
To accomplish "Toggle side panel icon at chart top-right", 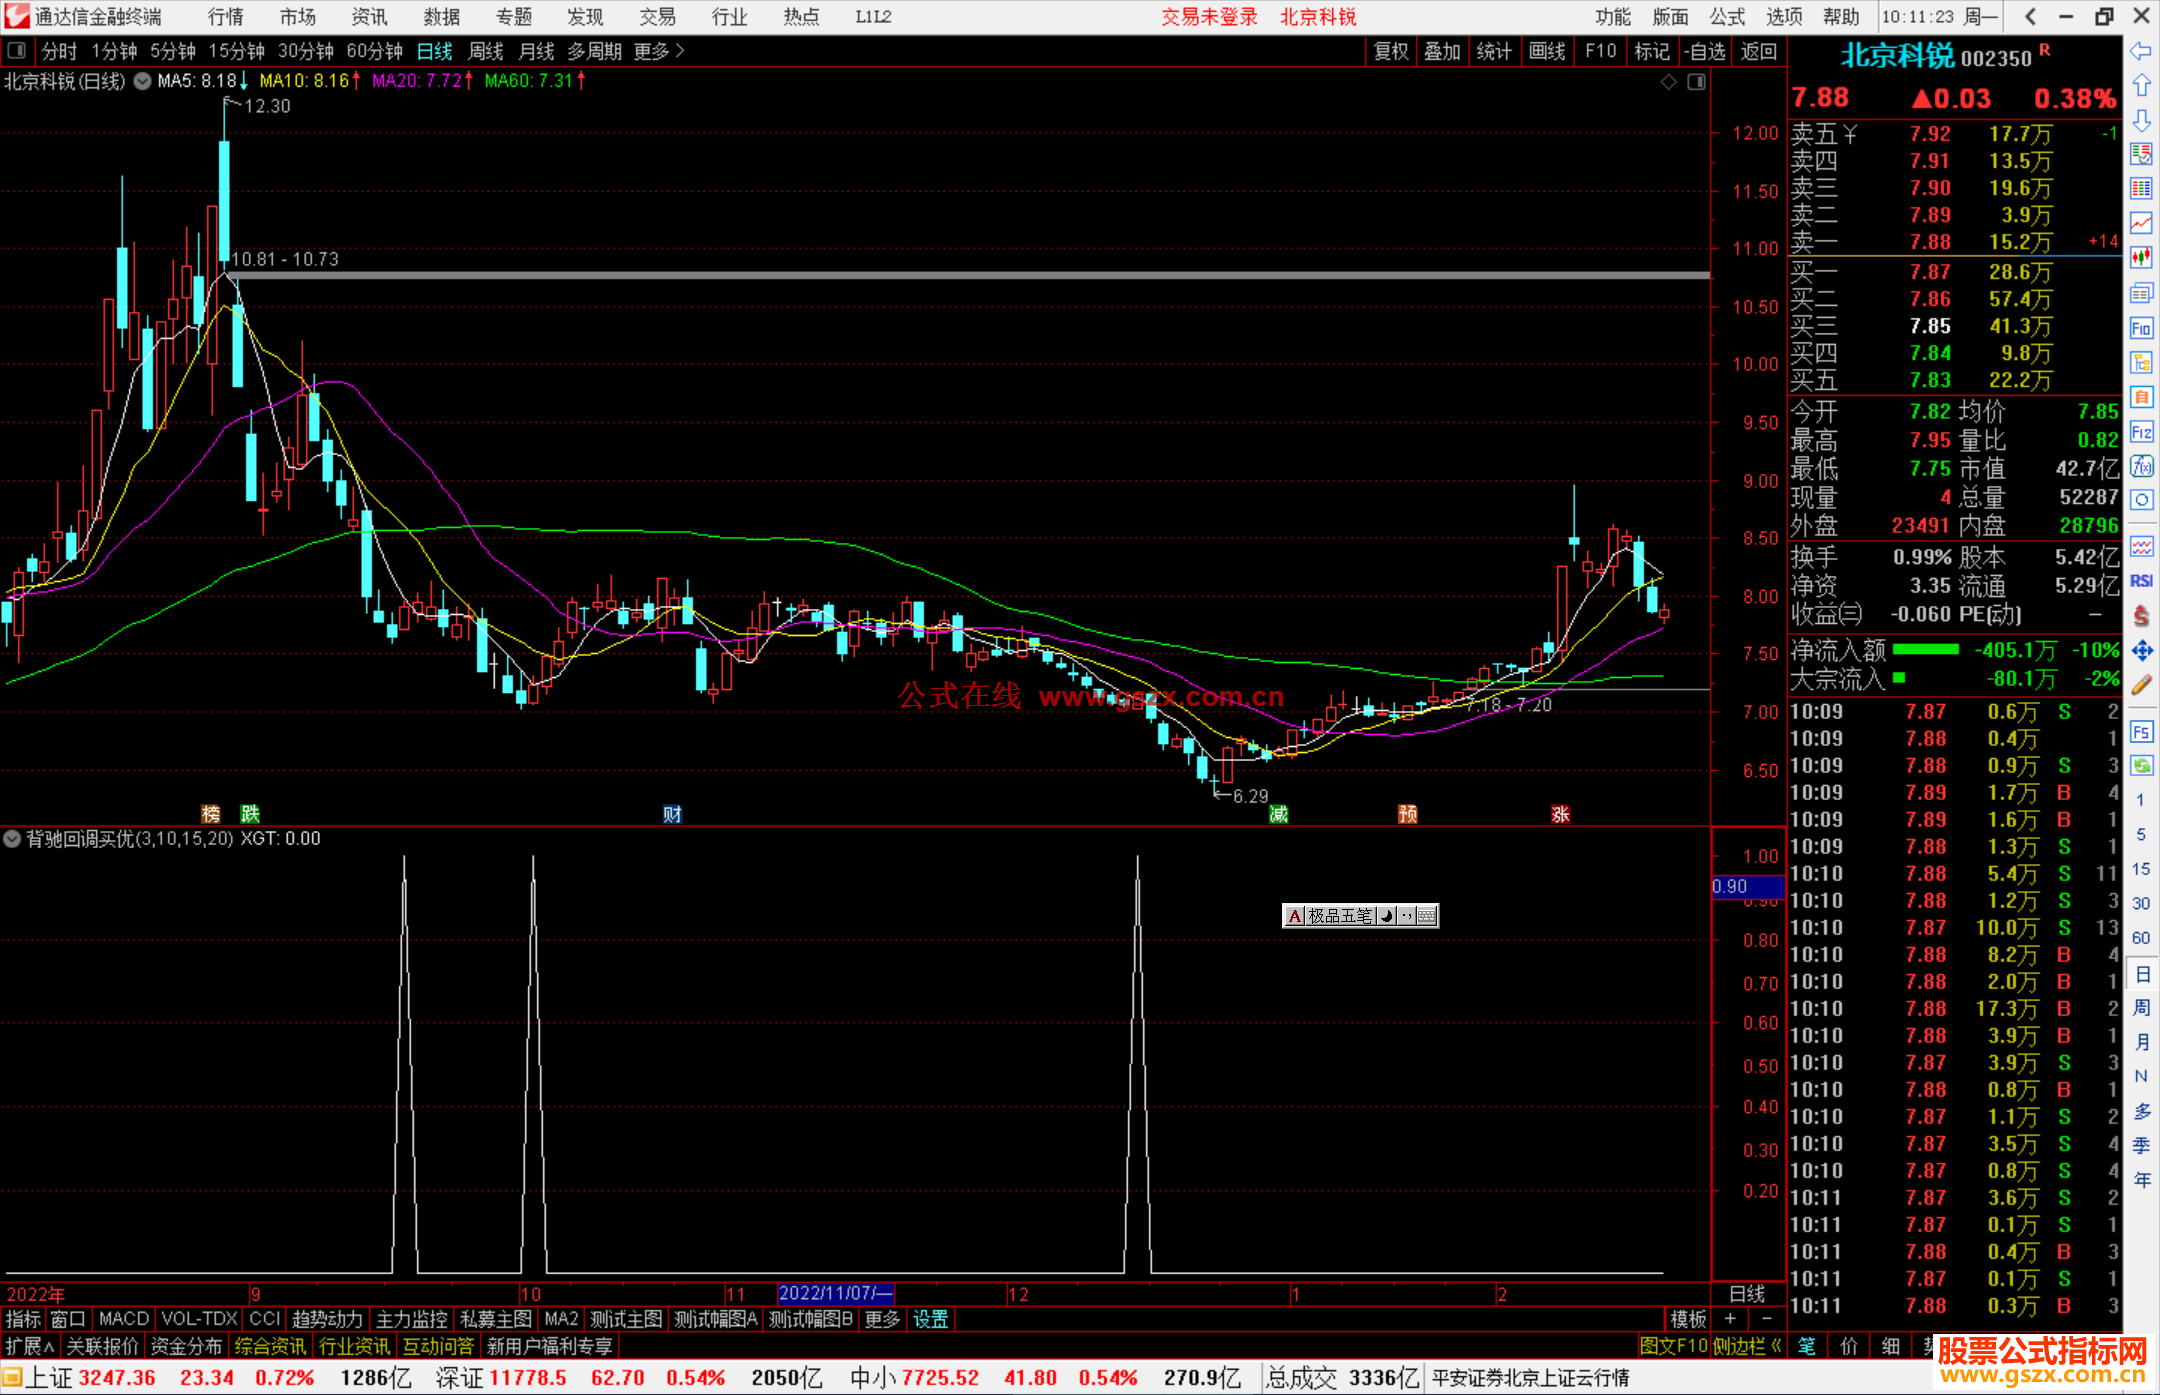I will coord(1697,82).
